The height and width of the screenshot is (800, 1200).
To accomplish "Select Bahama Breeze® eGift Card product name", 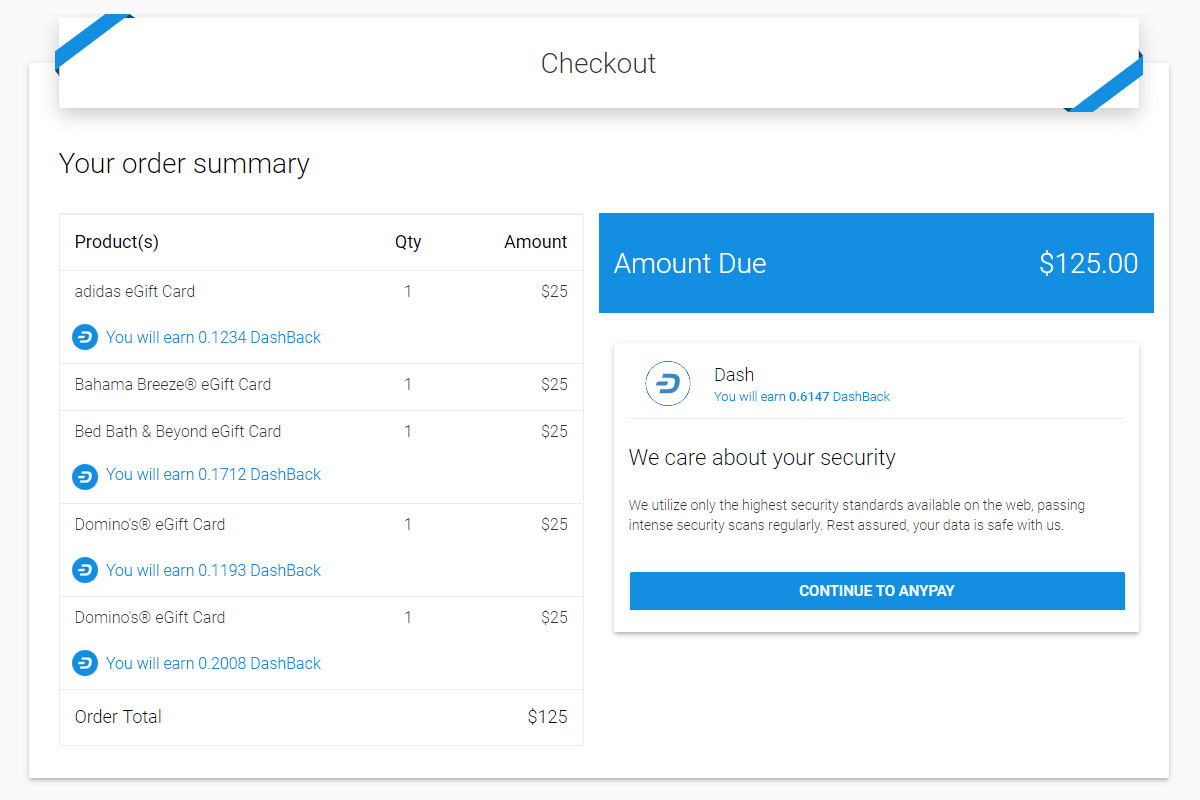I will click(173, 384).
